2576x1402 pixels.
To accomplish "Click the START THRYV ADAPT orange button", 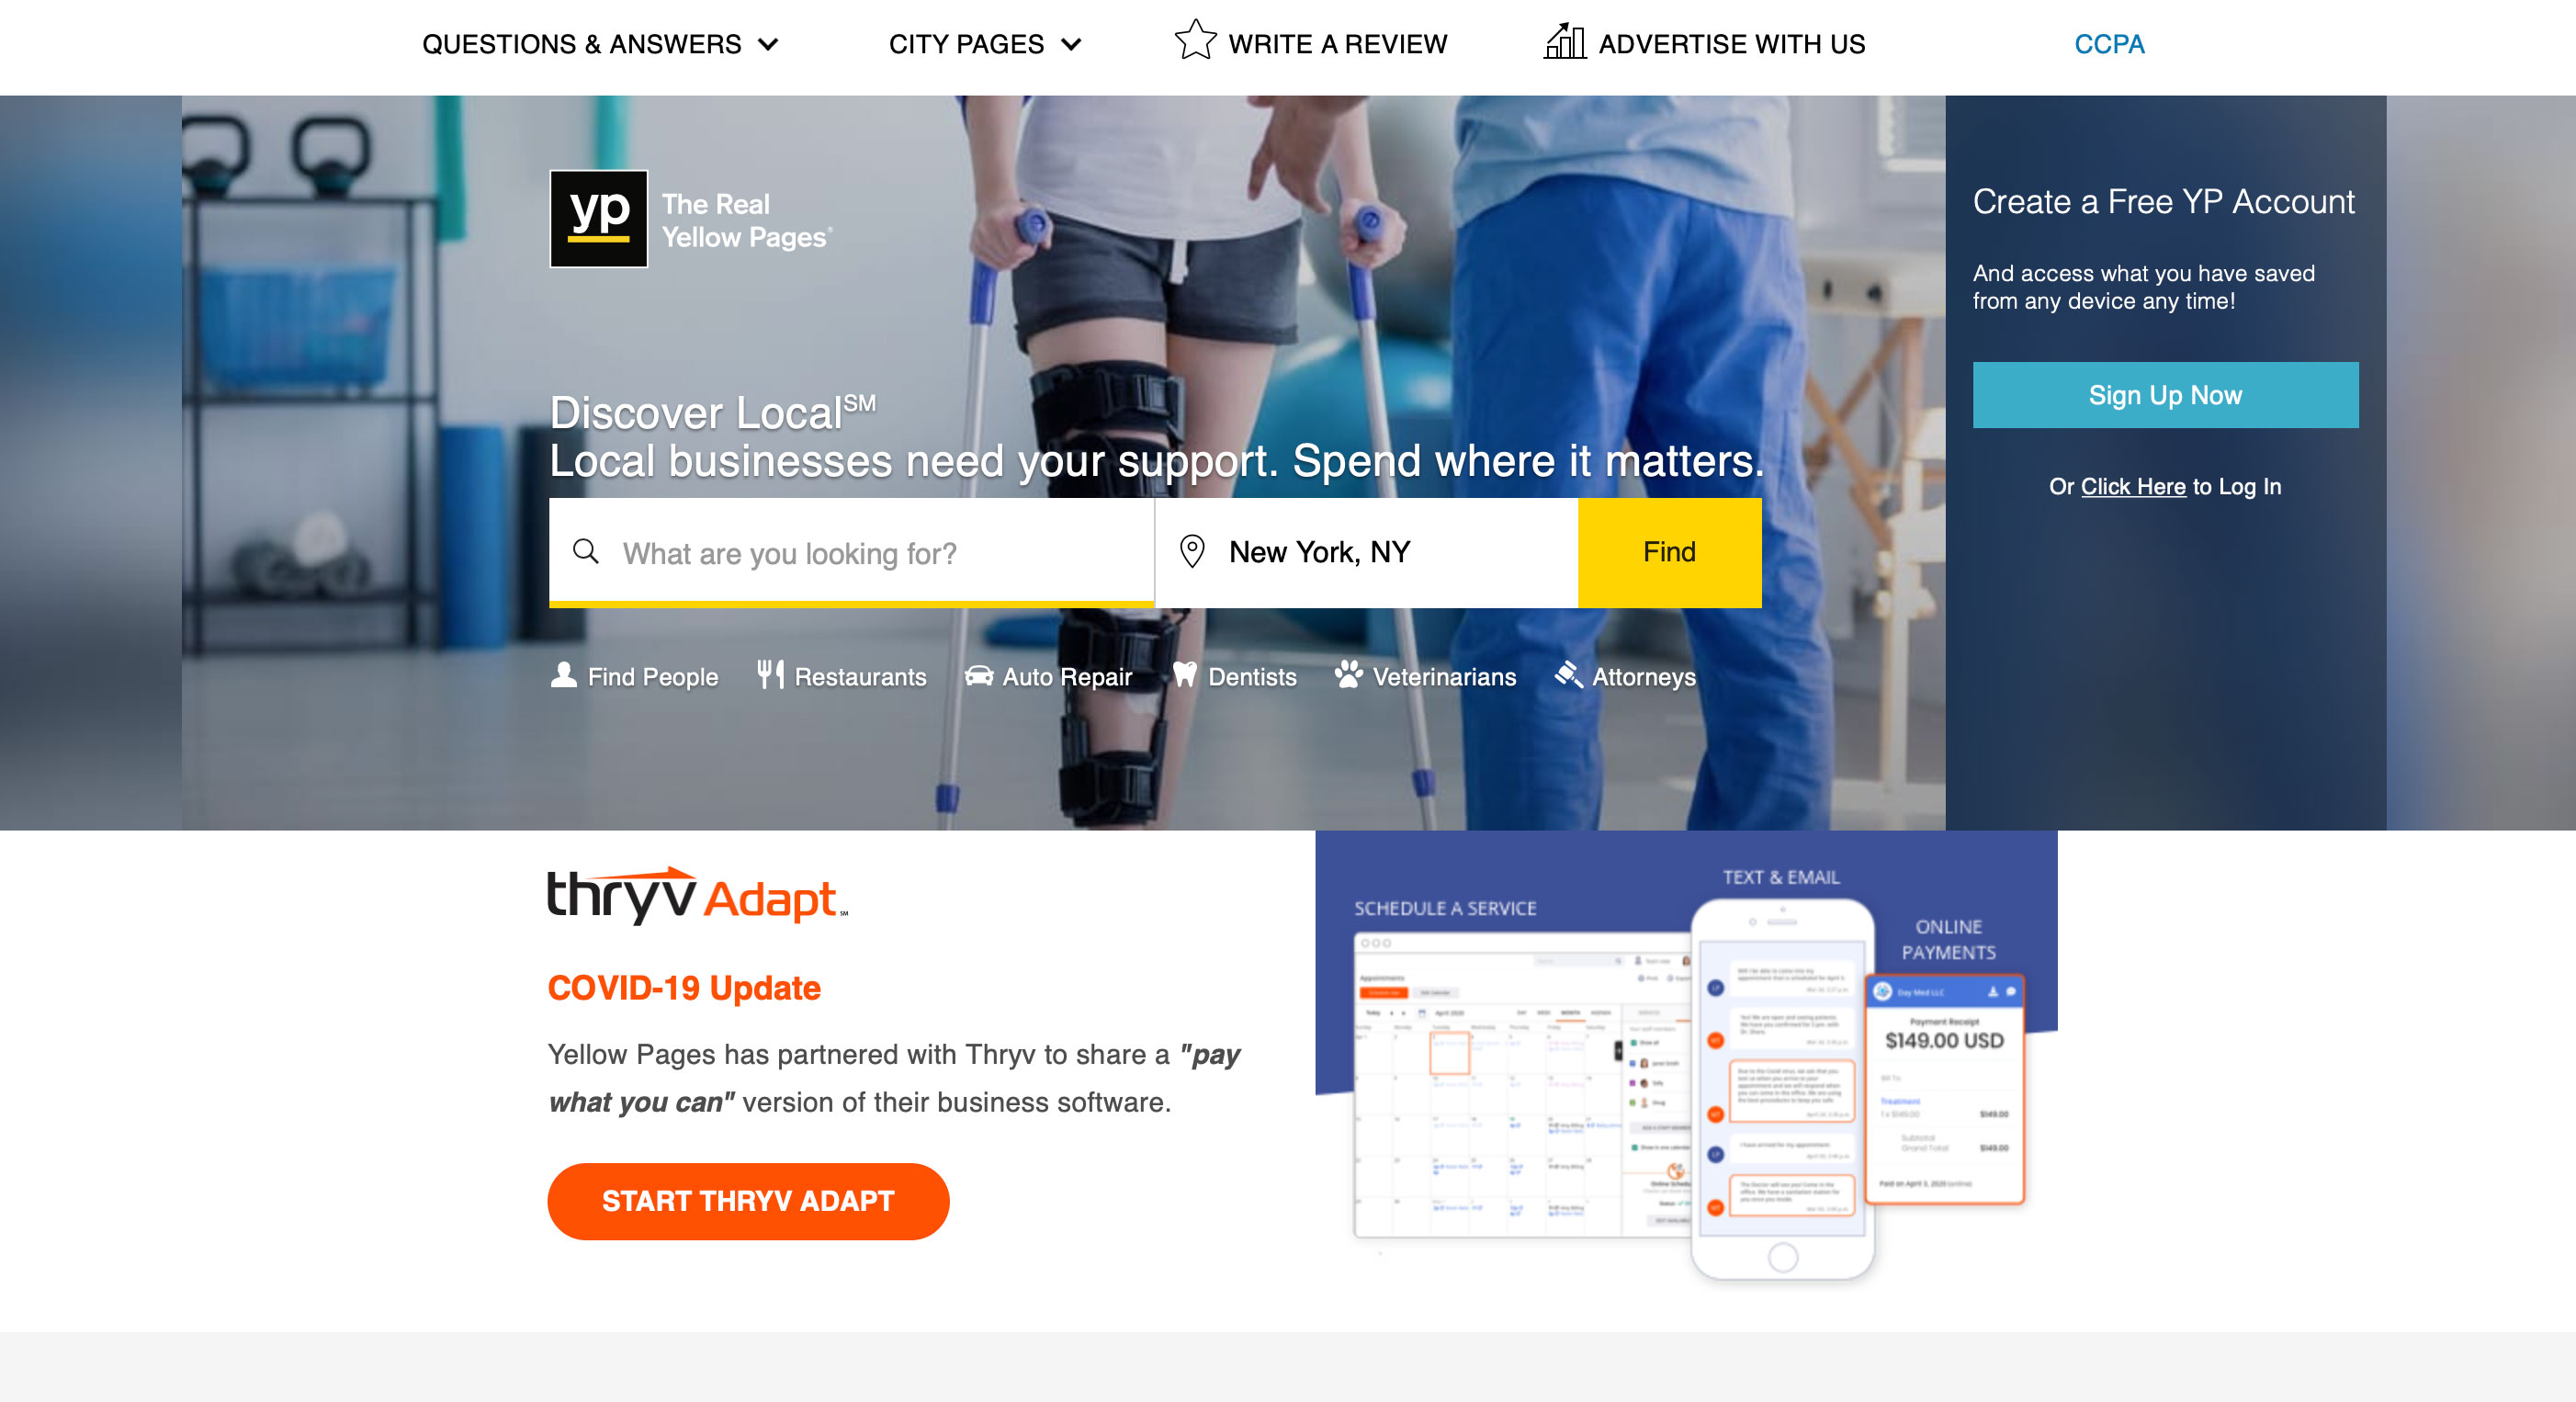I will [748, 1200].
